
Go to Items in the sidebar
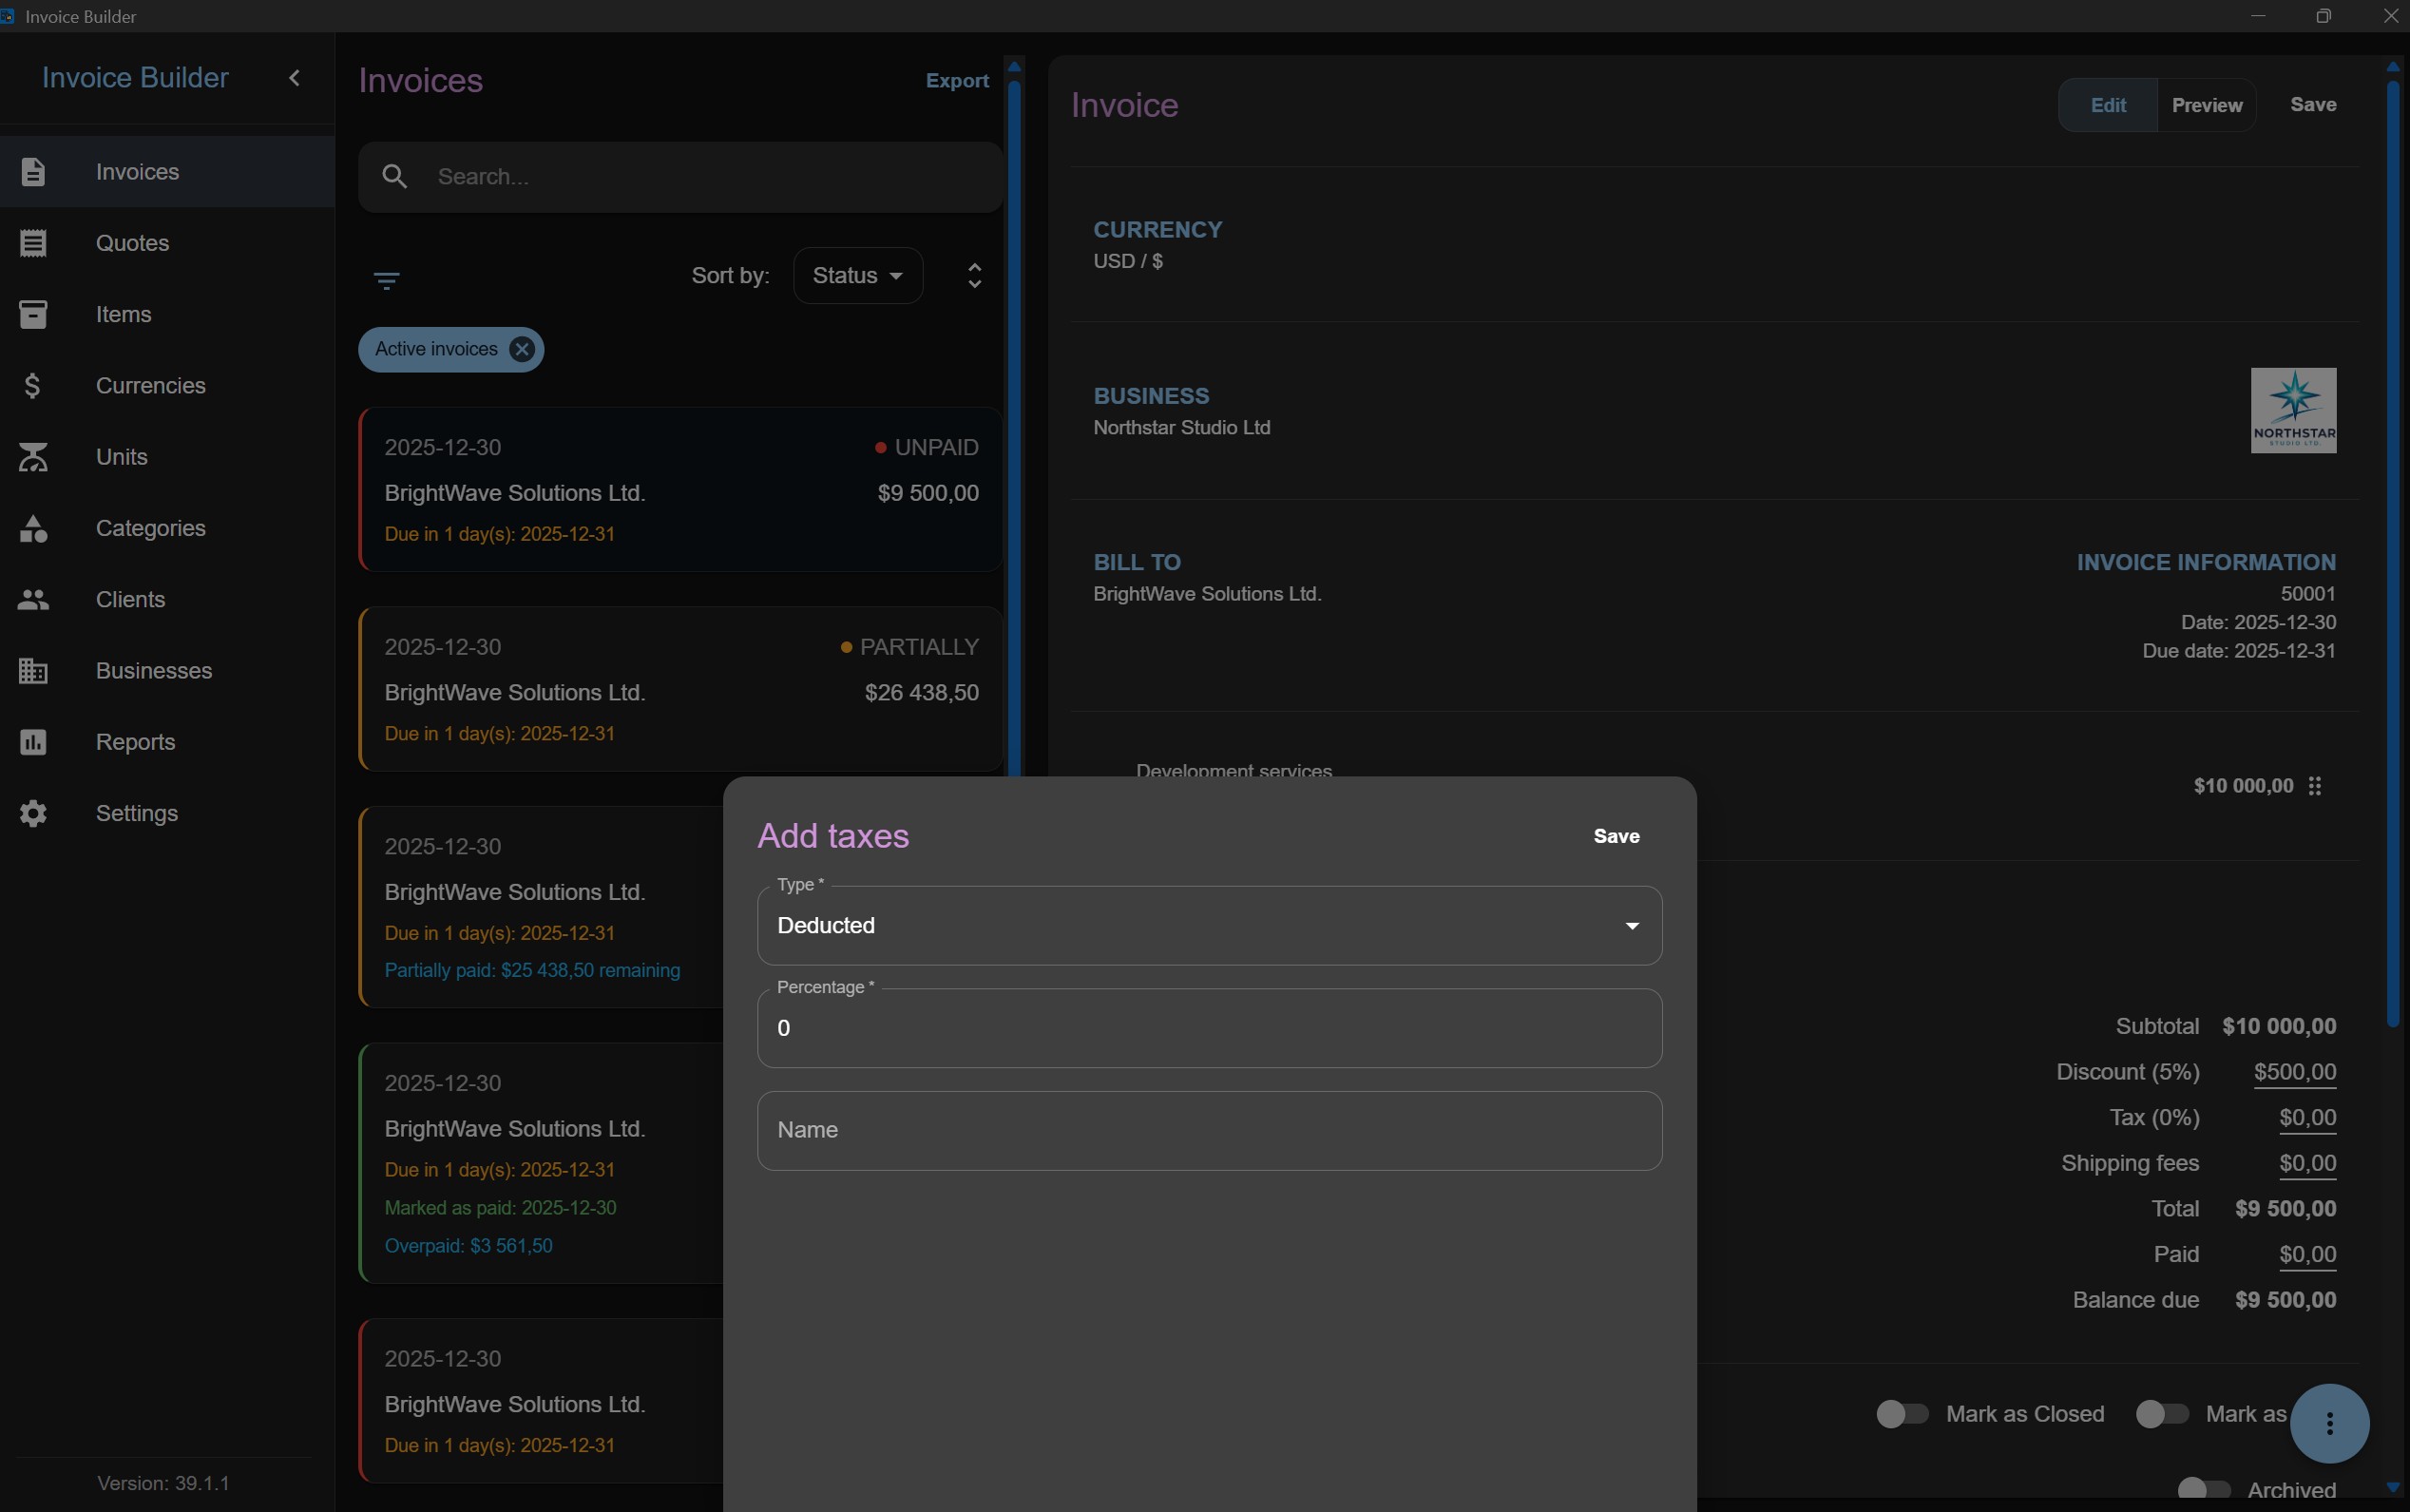coord(167,314)
